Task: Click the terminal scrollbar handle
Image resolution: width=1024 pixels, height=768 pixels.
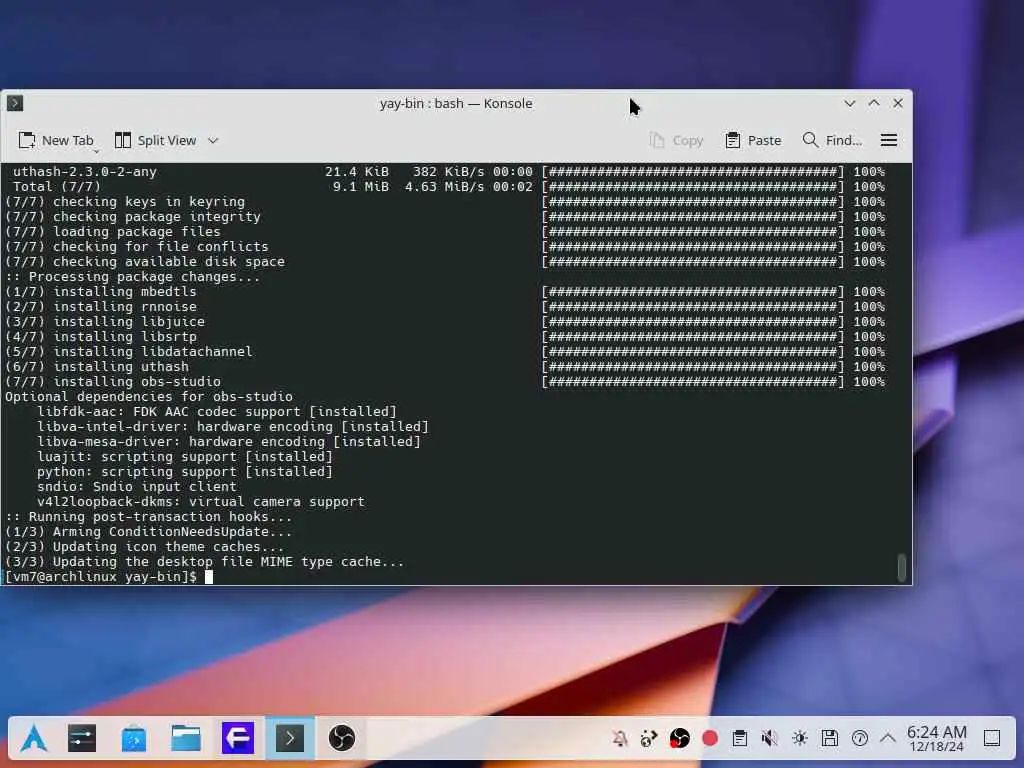Action: coord(902,567)
